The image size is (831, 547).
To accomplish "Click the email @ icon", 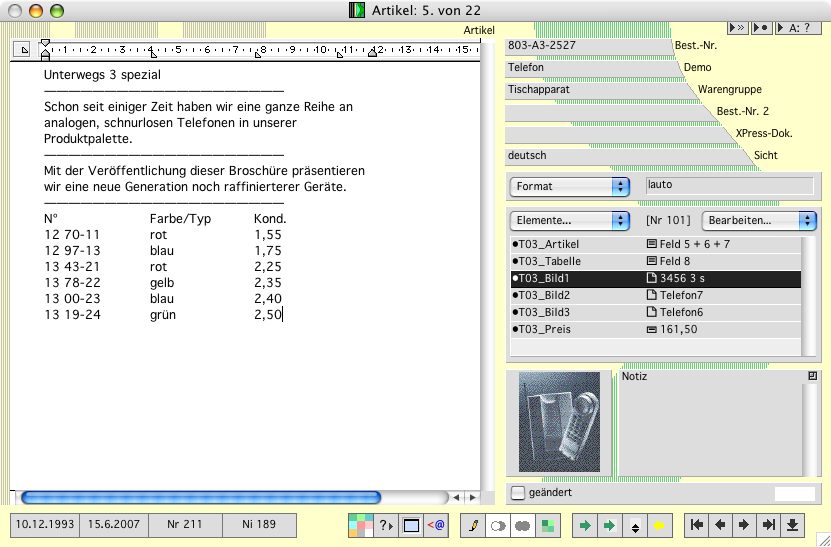I will pyautogui.click(x=436, y=524).
